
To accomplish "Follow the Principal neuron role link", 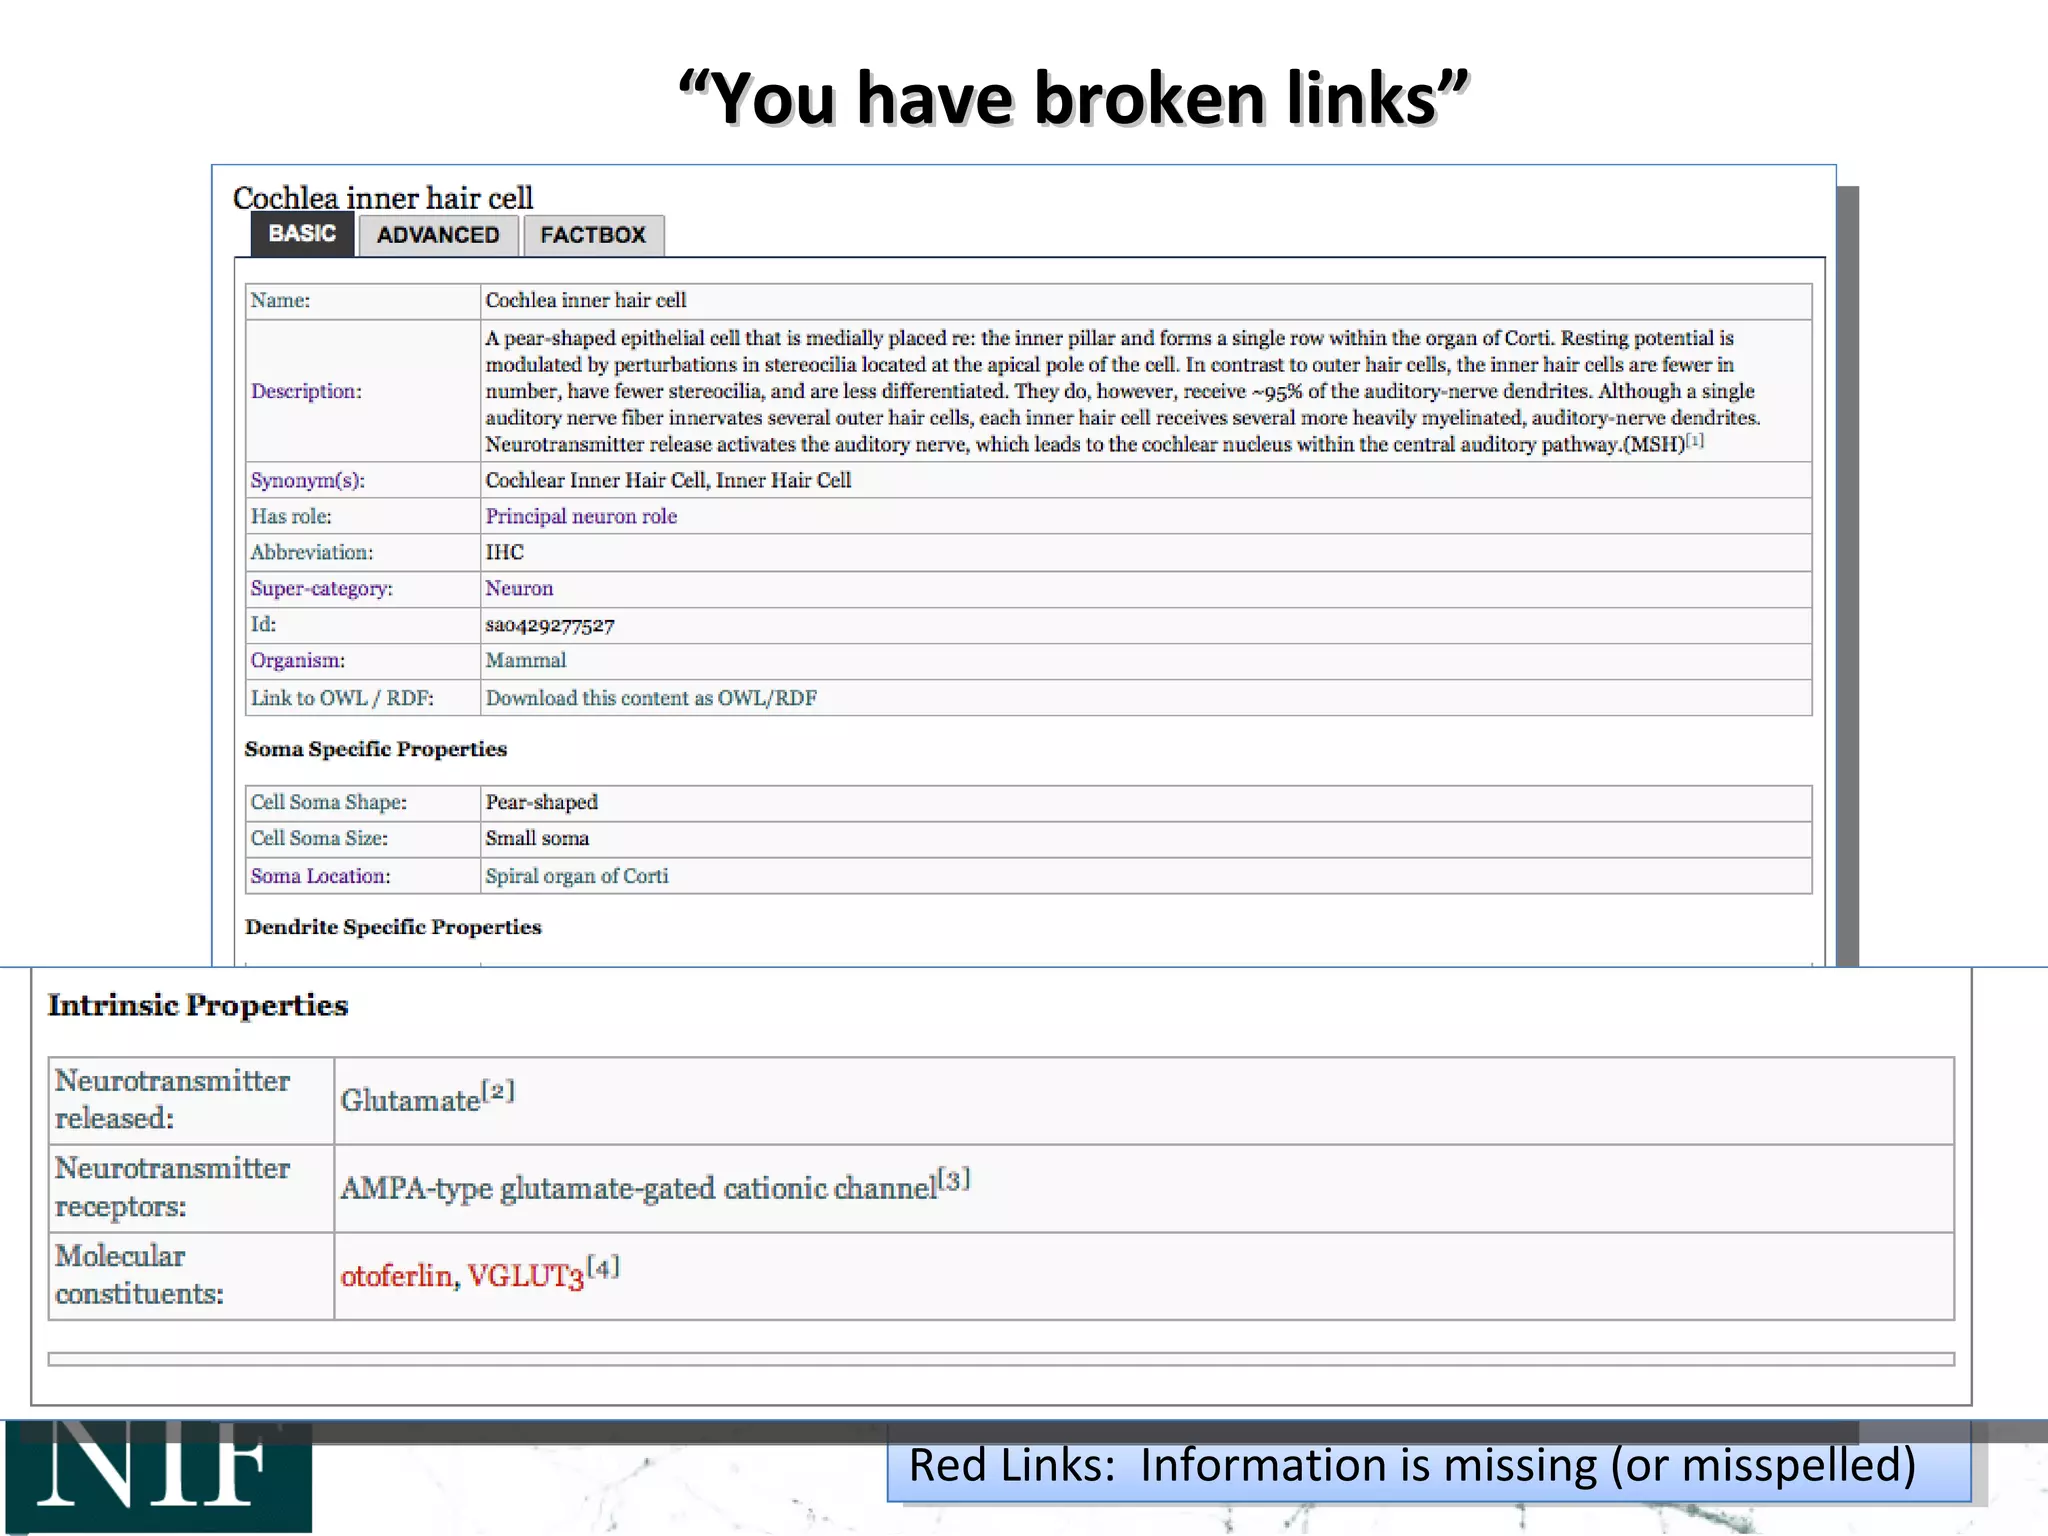I will point(581,516).
